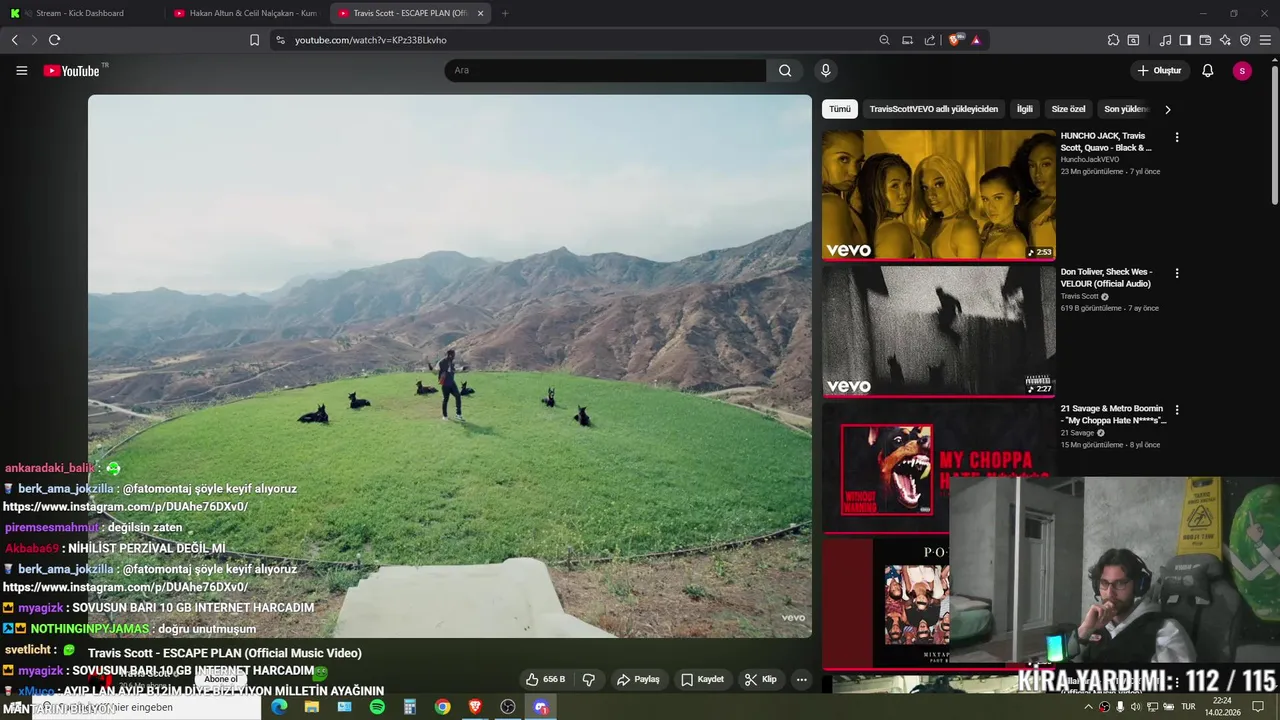Open YouTube notifications bell
The height and width of the screenshot is (720, 1280).
(1208, 70)
